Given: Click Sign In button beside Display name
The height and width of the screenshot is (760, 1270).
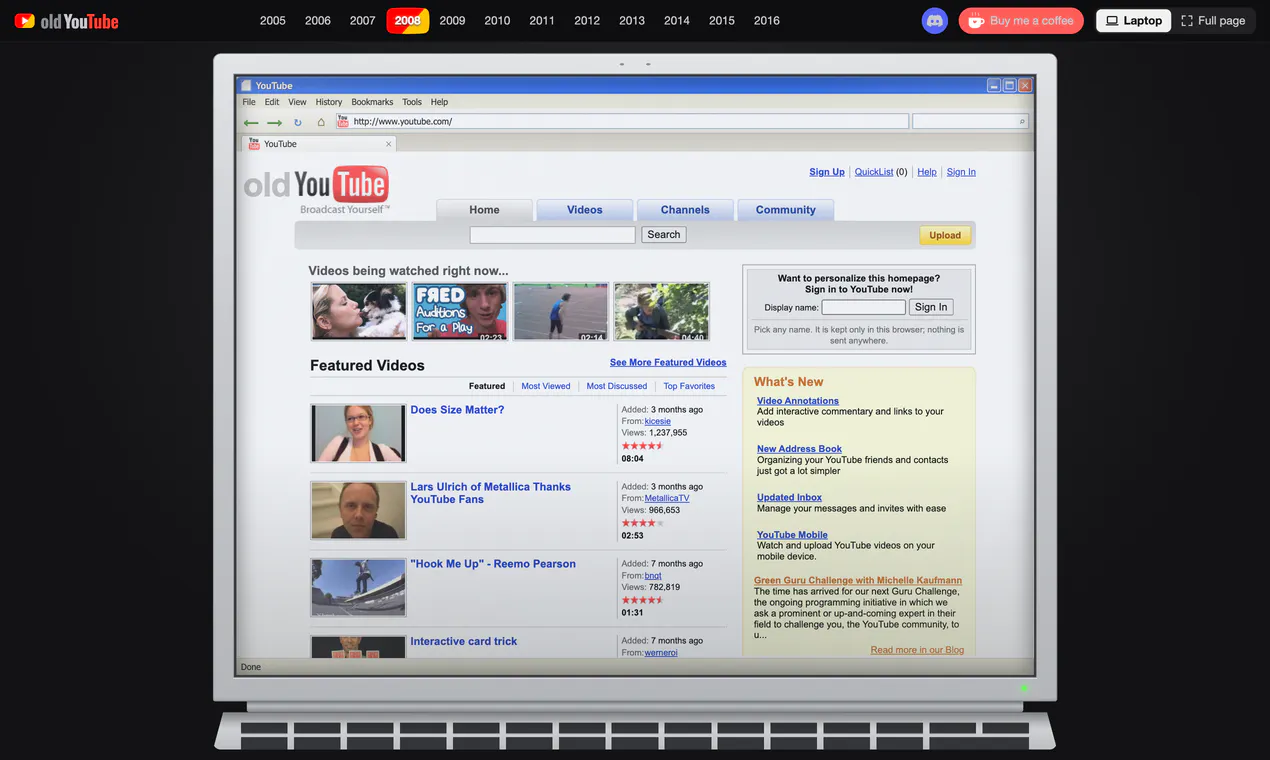Looking at the screenshot, I should tap(931, 307).
